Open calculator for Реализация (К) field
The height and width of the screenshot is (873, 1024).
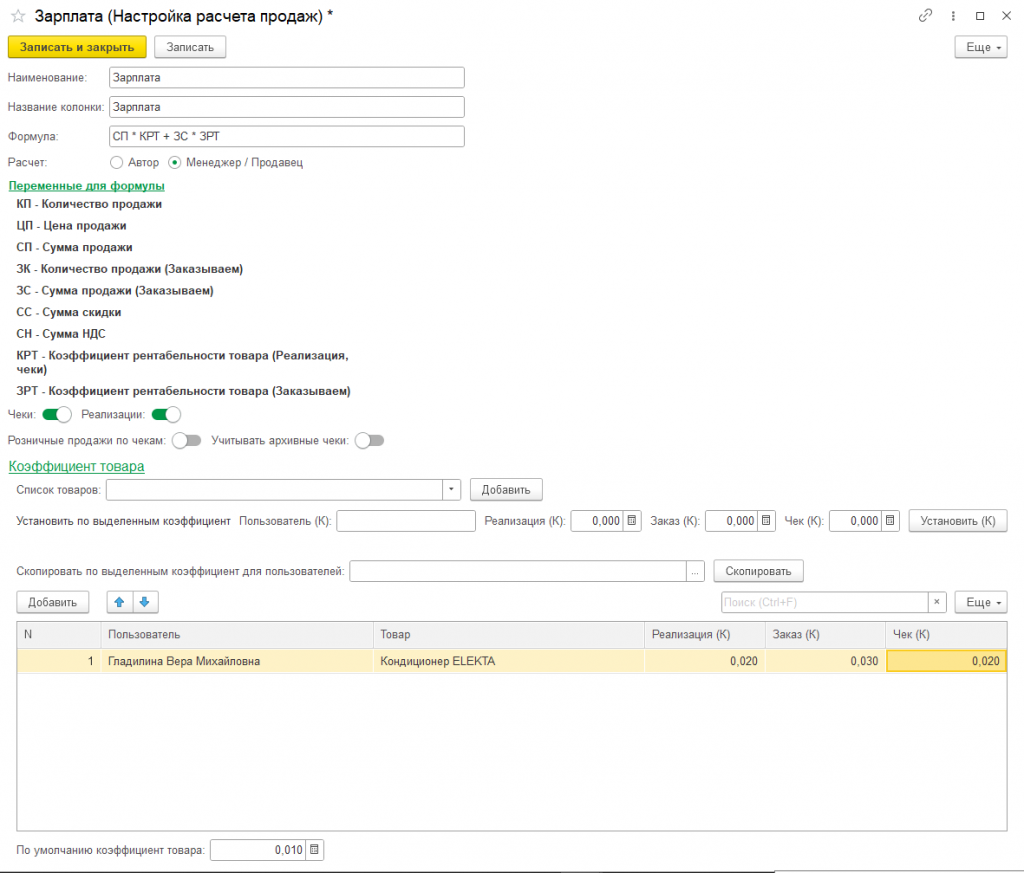(632, 521)
